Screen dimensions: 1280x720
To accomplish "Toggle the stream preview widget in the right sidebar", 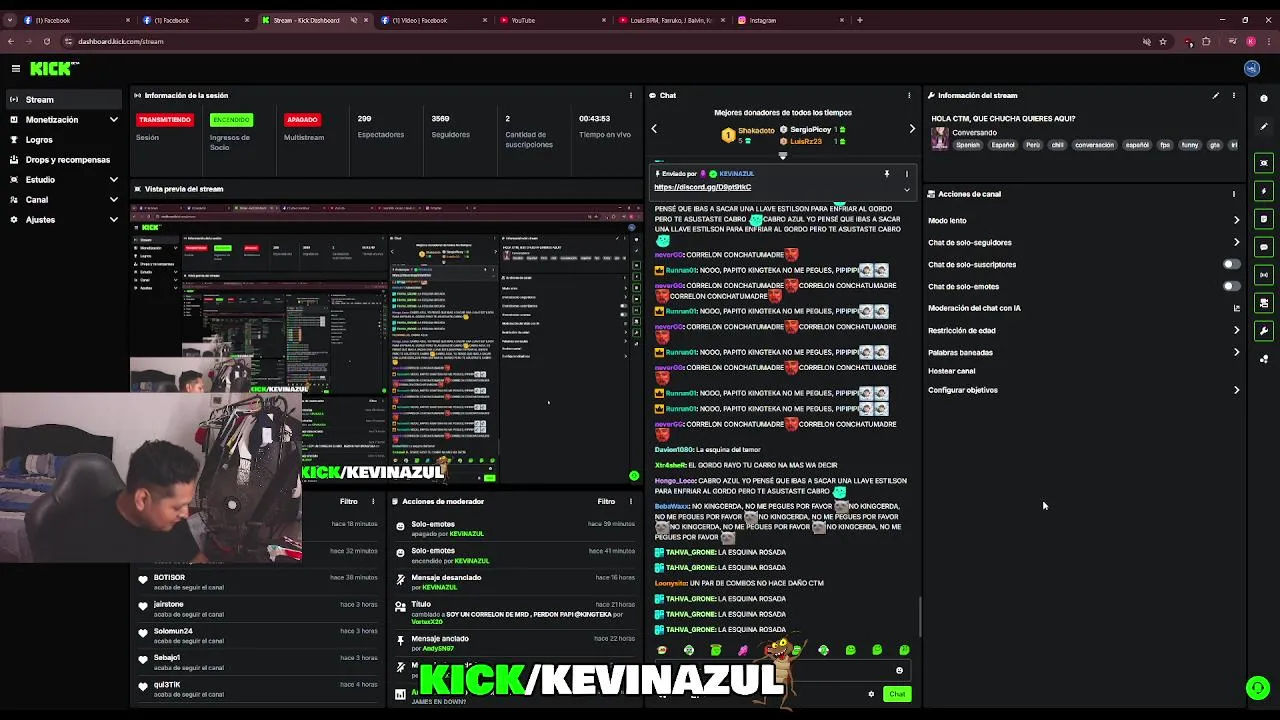I will point(1264,163).
